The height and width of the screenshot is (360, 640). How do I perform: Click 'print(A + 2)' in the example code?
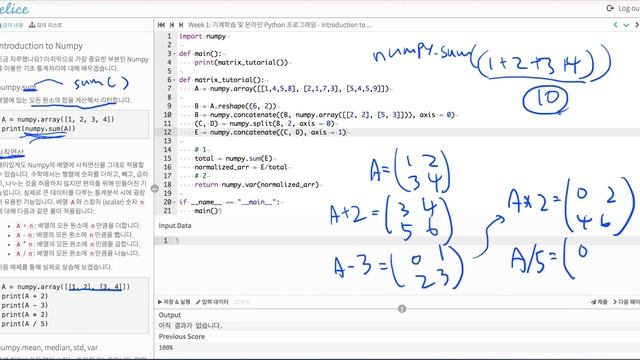[x=24, y=296]
